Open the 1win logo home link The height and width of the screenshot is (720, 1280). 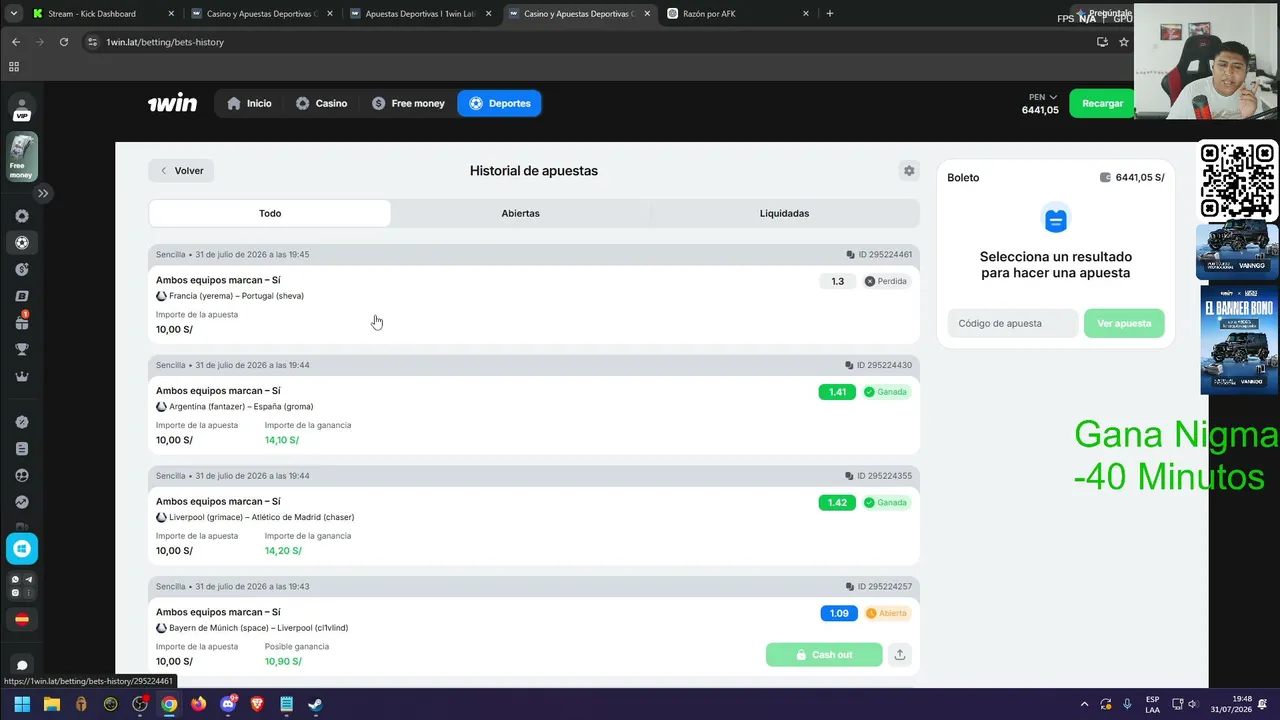[172, 103]
